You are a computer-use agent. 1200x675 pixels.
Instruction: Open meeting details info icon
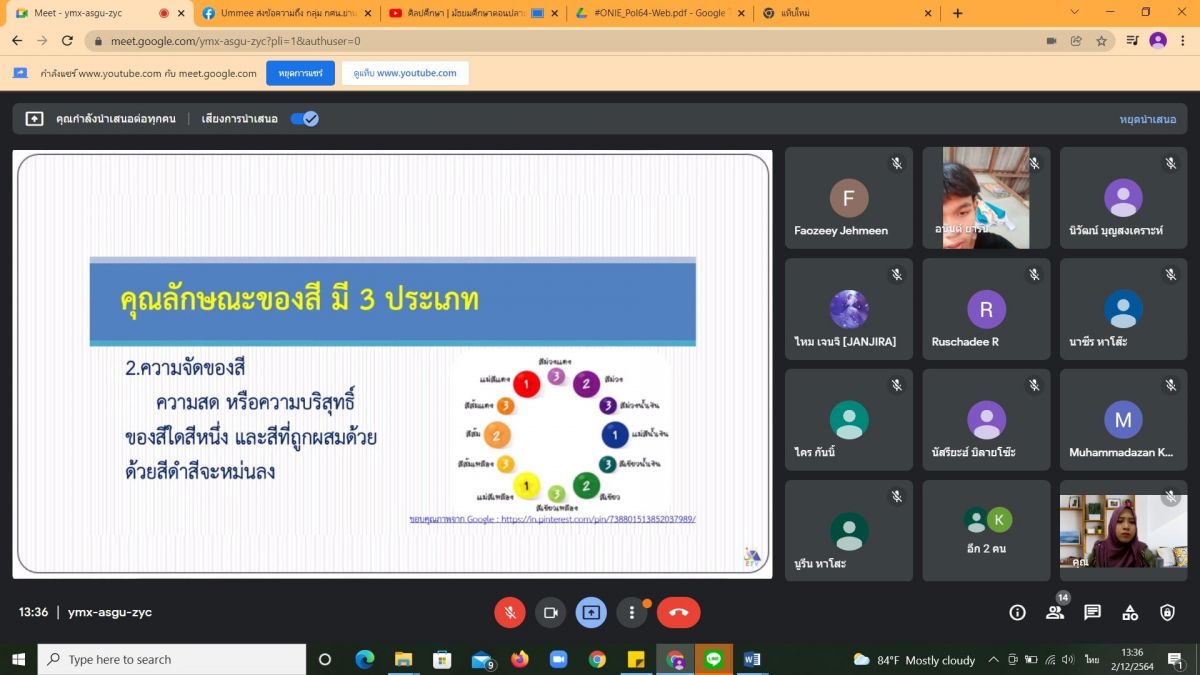[x=1017, y=612]
